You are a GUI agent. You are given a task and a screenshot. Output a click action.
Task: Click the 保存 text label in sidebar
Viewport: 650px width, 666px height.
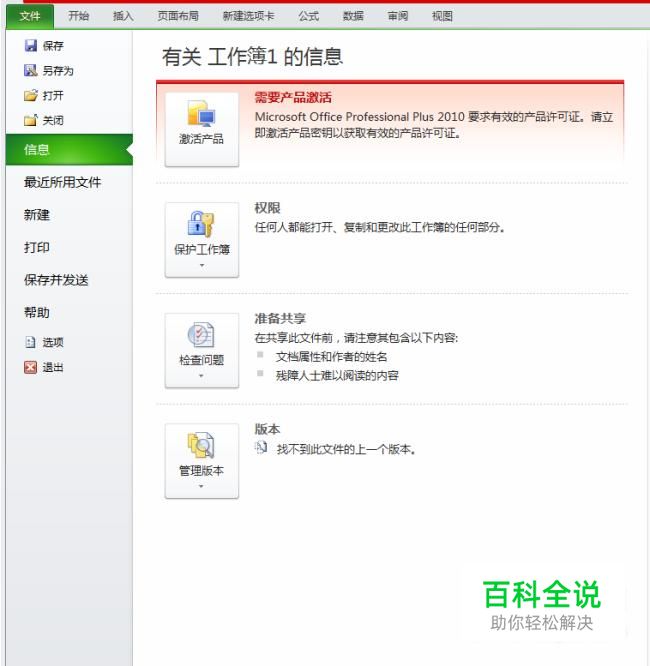click(x=53, y=46)
